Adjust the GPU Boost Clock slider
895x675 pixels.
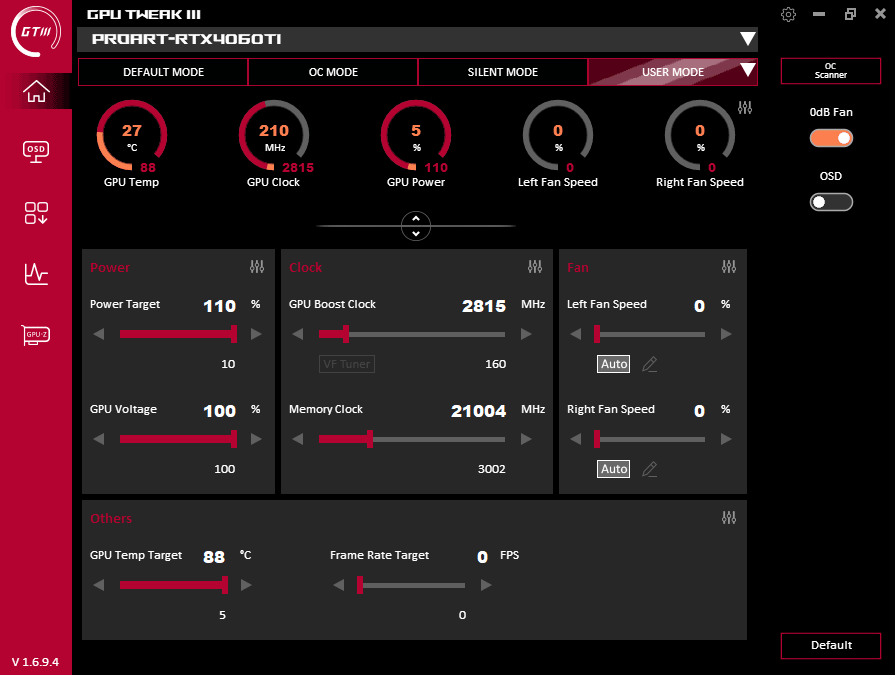coord(412,334)
